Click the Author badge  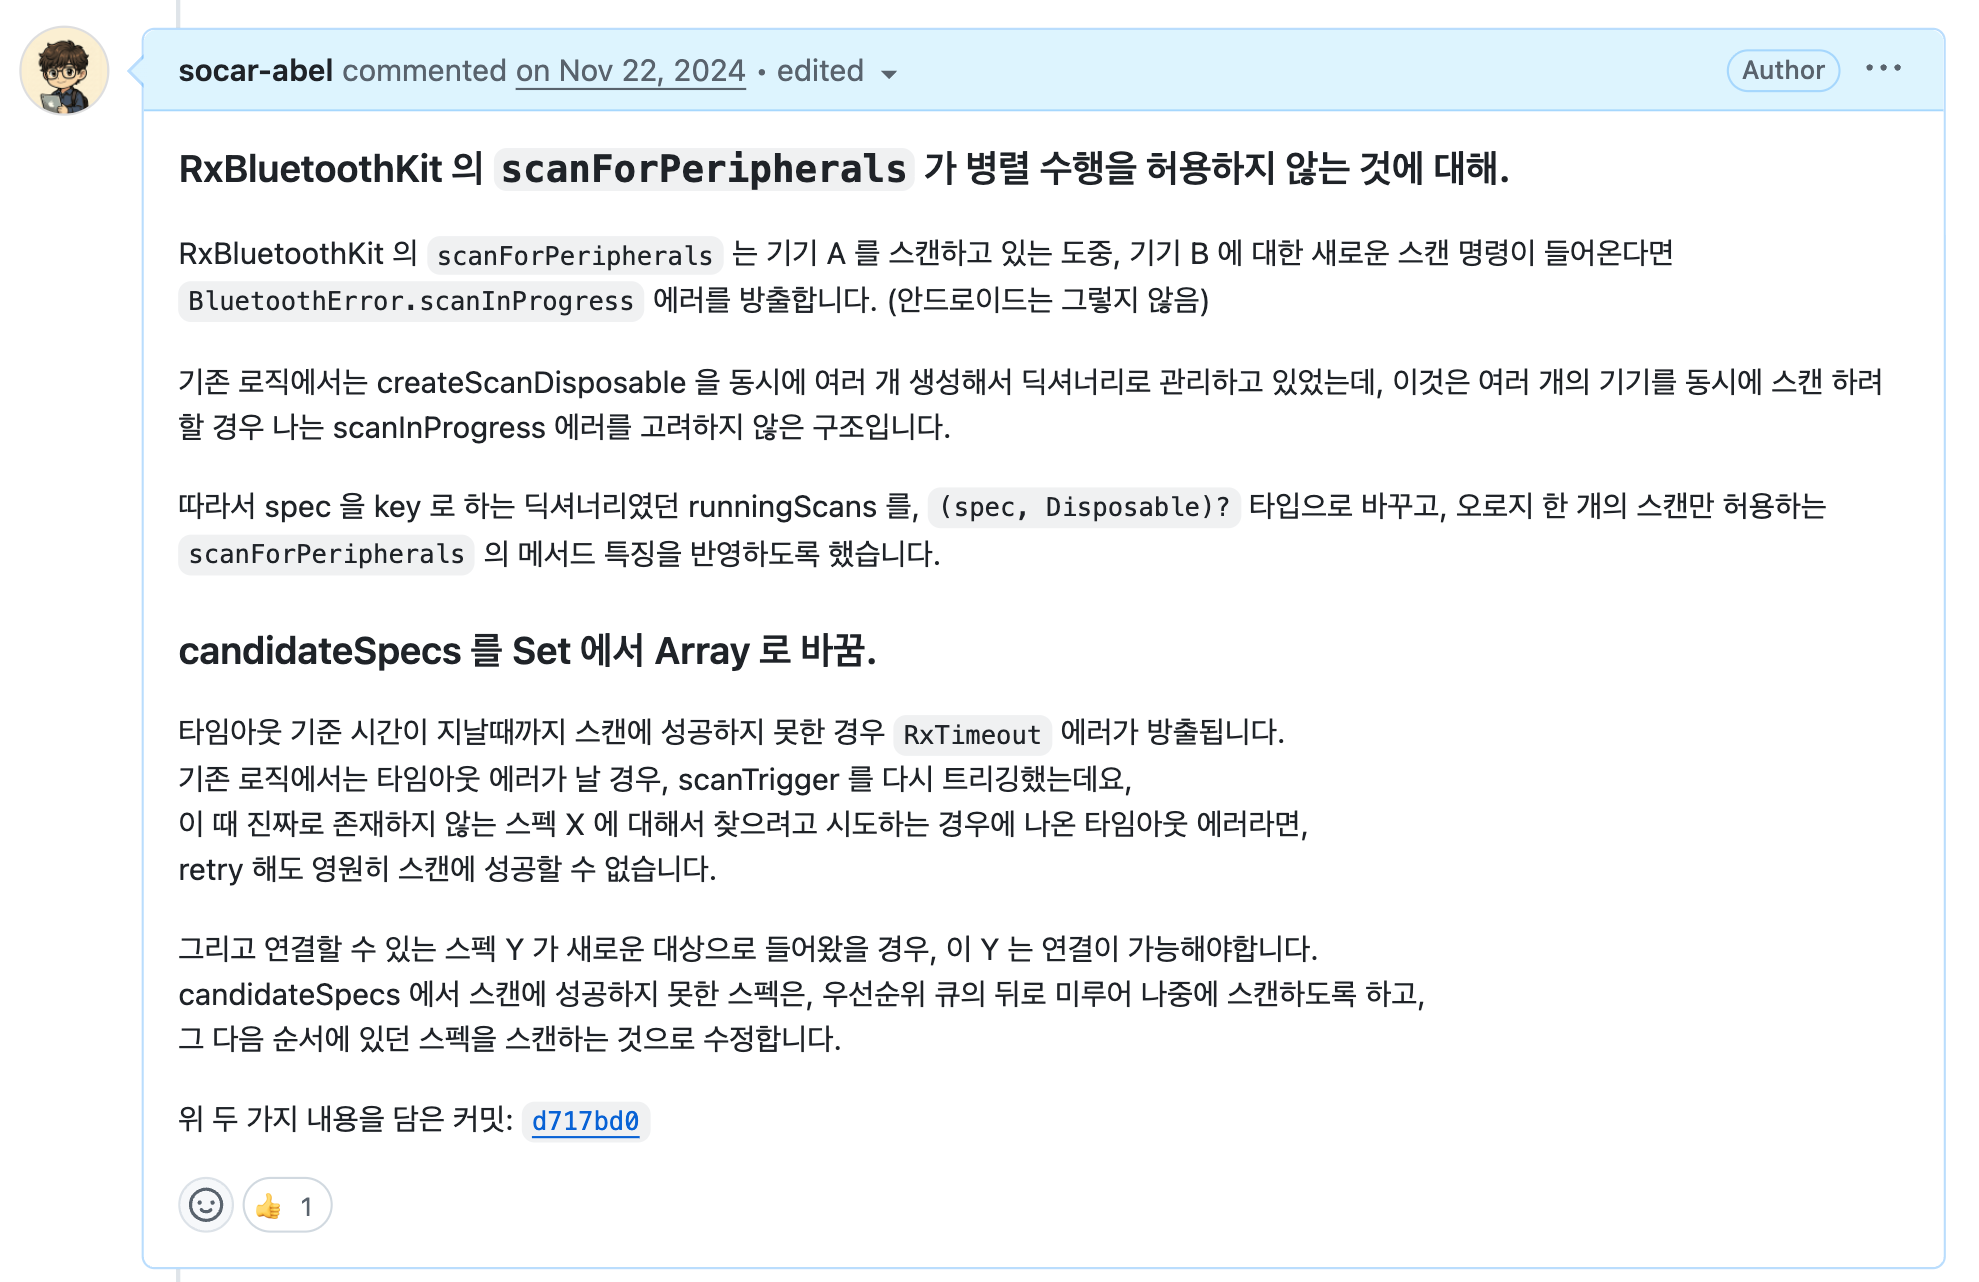coord(1782,70)
